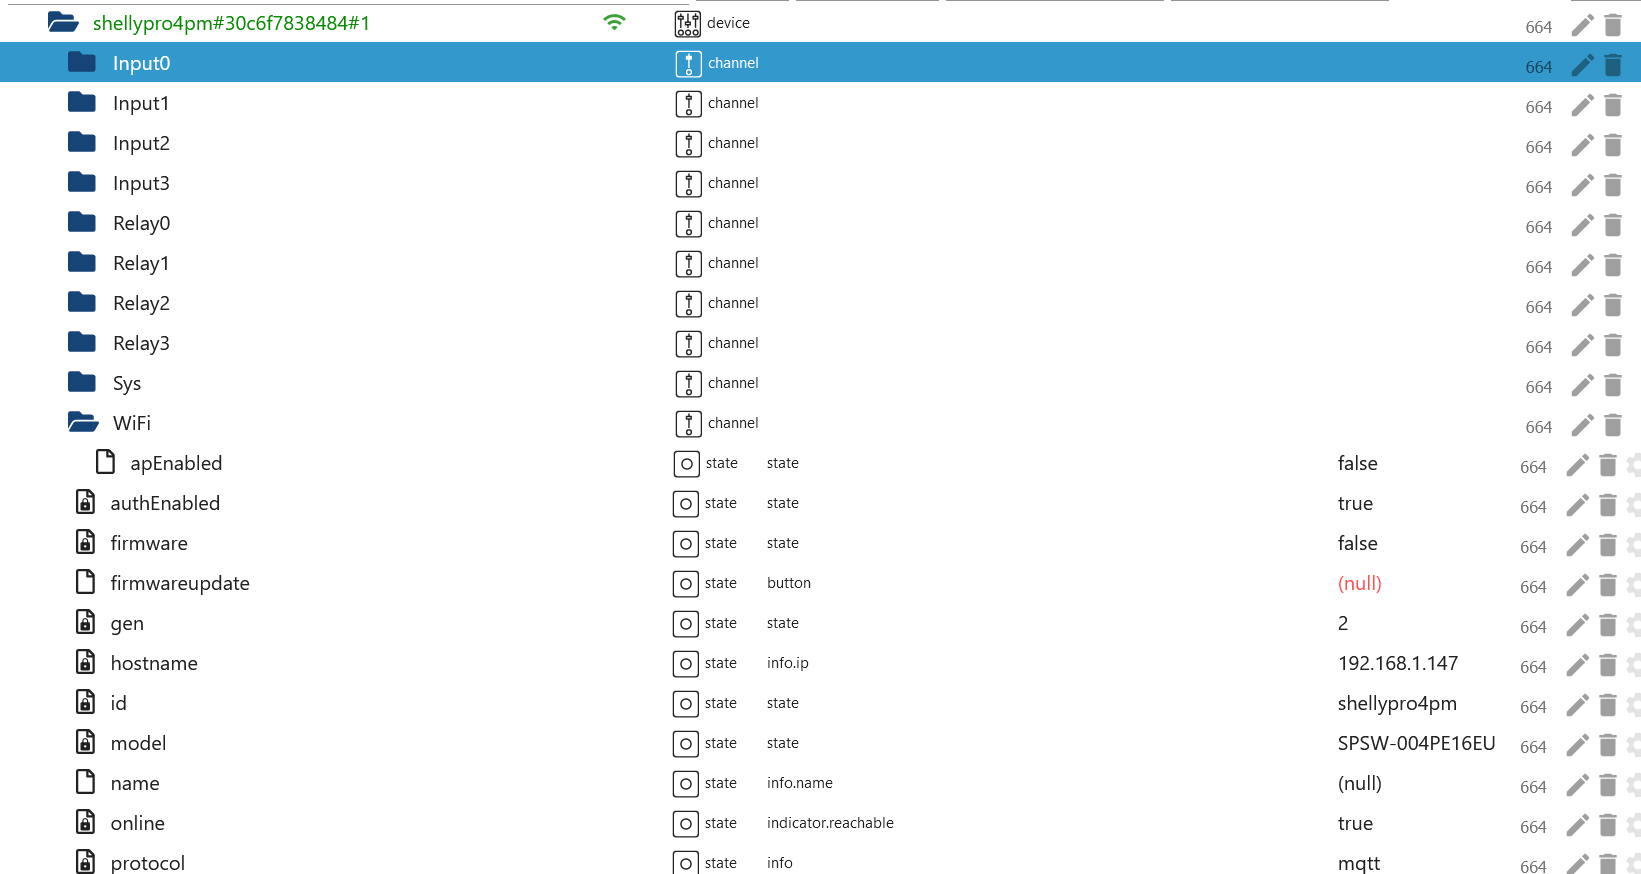Open custom settings gear for firmware

click(1634, 545)
